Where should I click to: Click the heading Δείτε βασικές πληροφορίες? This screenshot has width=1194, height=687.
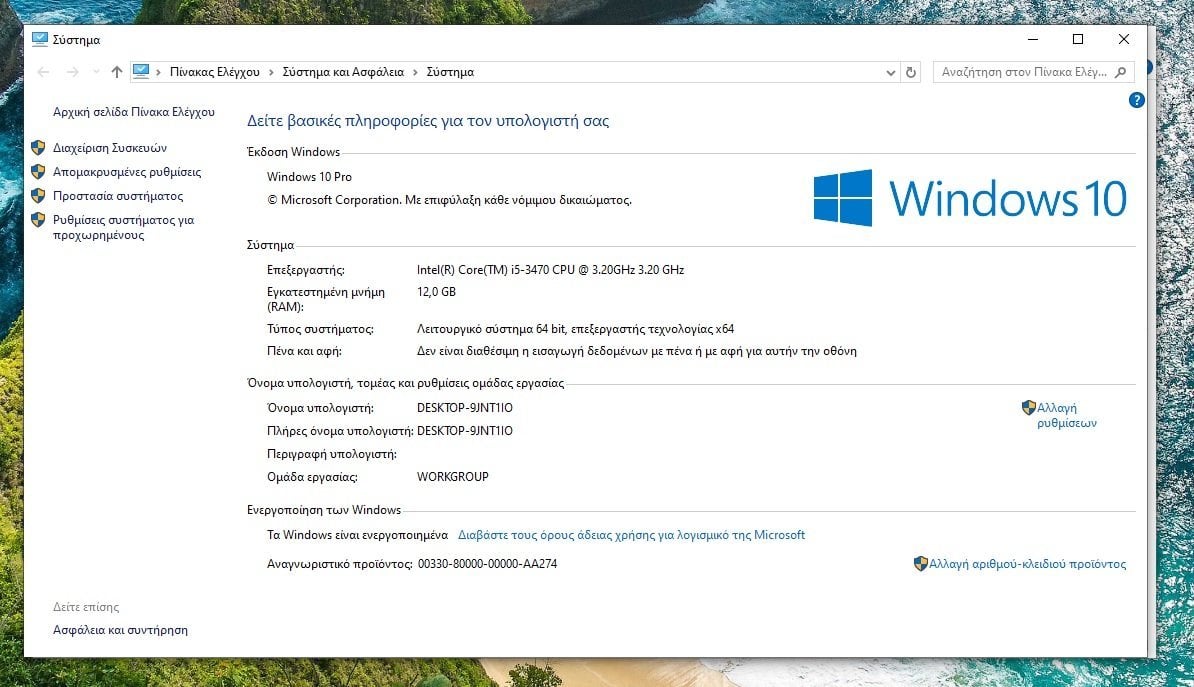click(x=428, y=121)
